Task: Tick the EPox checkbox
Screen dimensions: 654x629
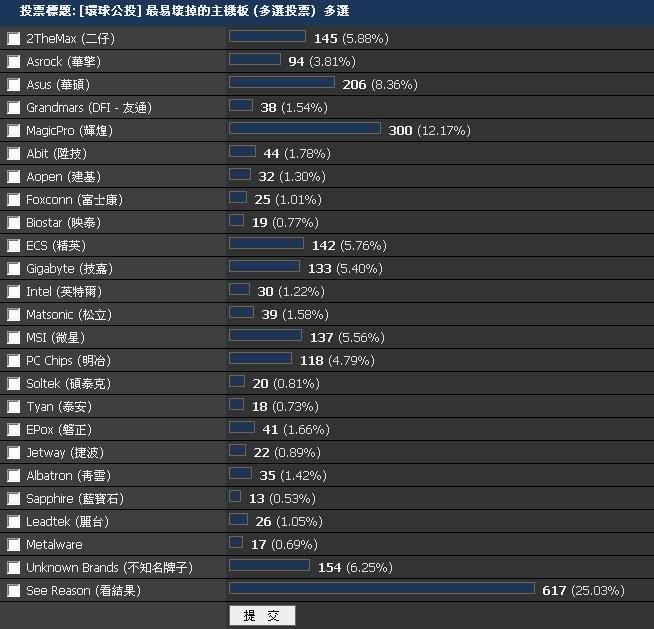Action: point(13,430)
